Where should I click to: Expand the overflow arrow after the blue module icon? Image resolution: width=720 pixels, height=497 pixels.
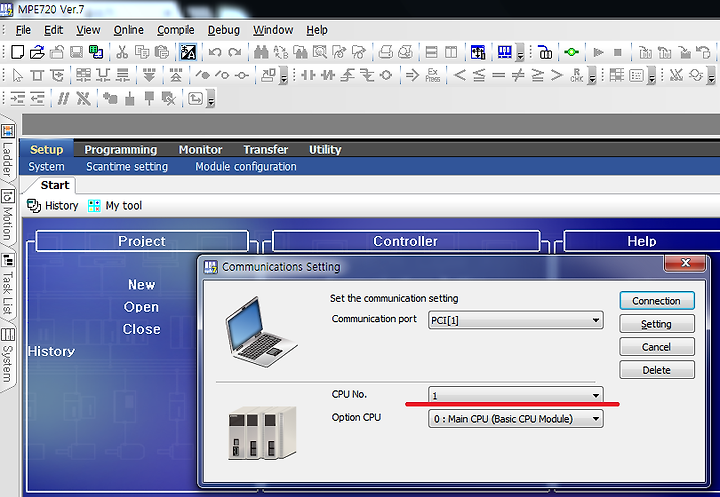[520, 53]
